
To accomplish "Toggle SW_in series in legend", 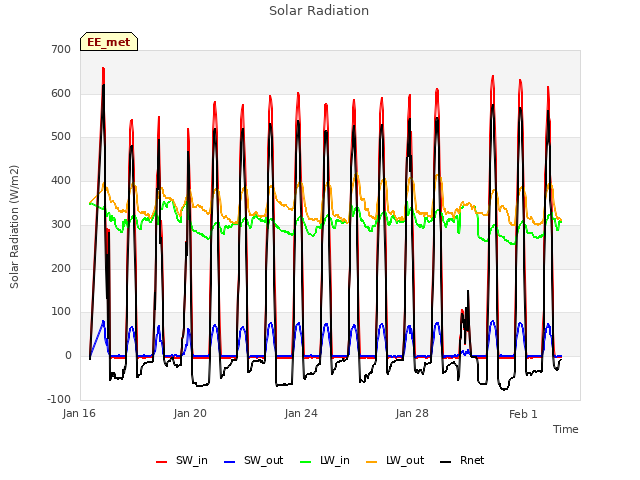I will (182, 460).
